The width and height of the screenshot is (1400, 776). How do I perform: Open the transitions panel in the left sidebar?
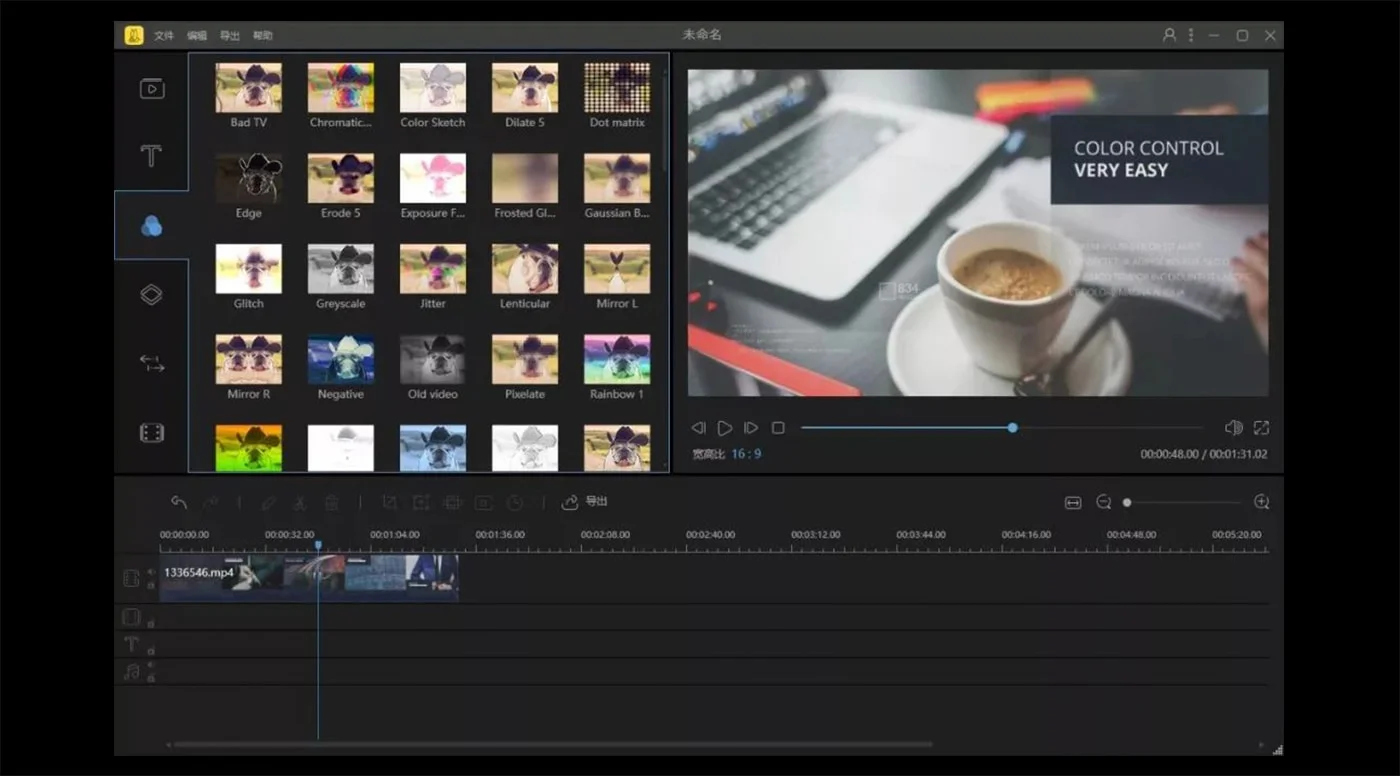[x=151, y=364]
